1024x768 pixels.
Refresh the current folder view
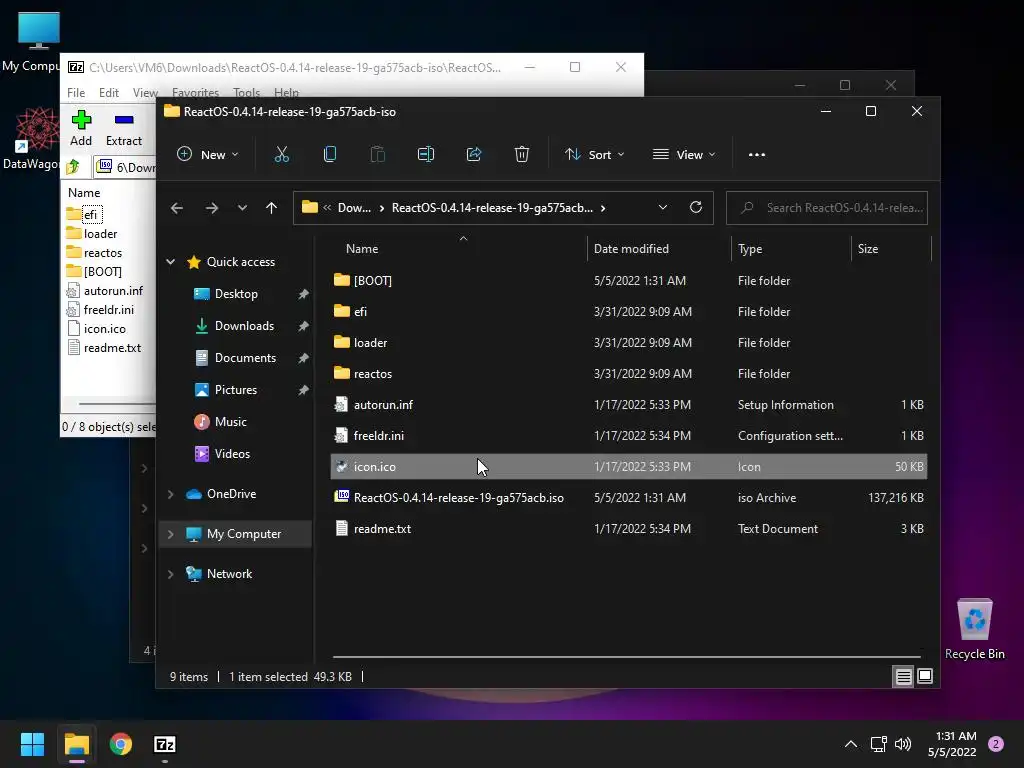click(x=696, y=207)
